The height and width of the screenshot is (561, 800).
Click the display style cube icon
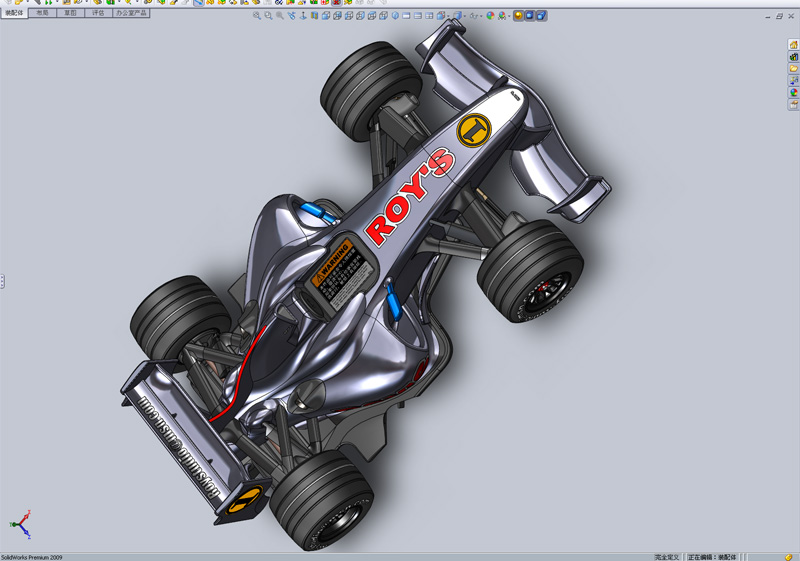458,16
